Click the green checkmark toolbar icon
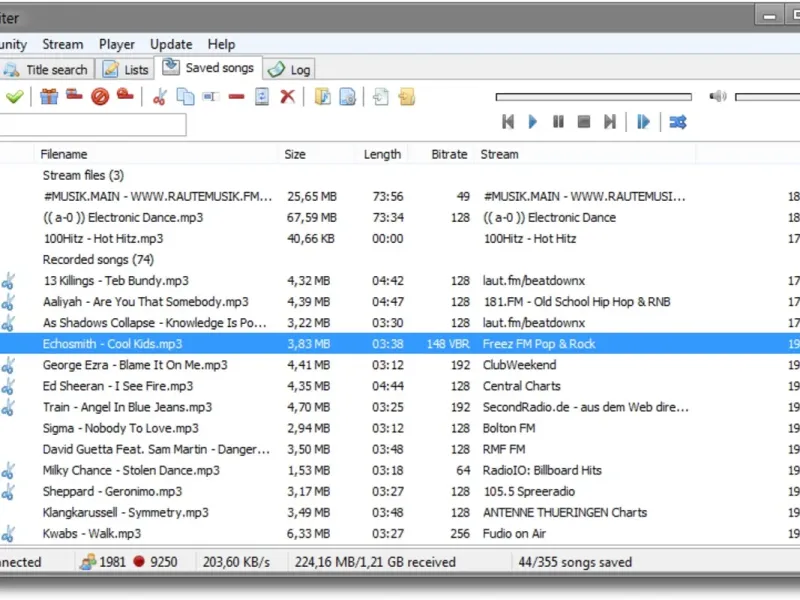 tap(14, 97)
